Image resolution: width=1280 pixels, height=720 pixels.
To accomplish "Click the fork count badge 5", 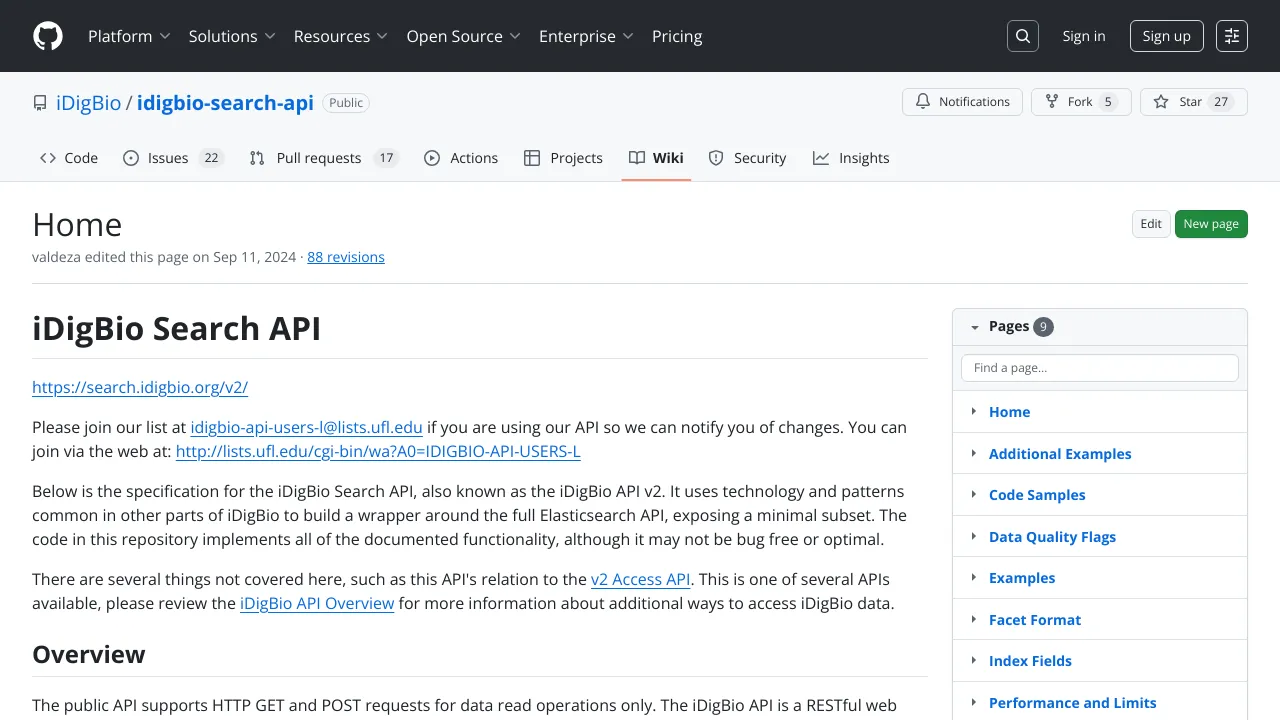I will pos(1108,102).
